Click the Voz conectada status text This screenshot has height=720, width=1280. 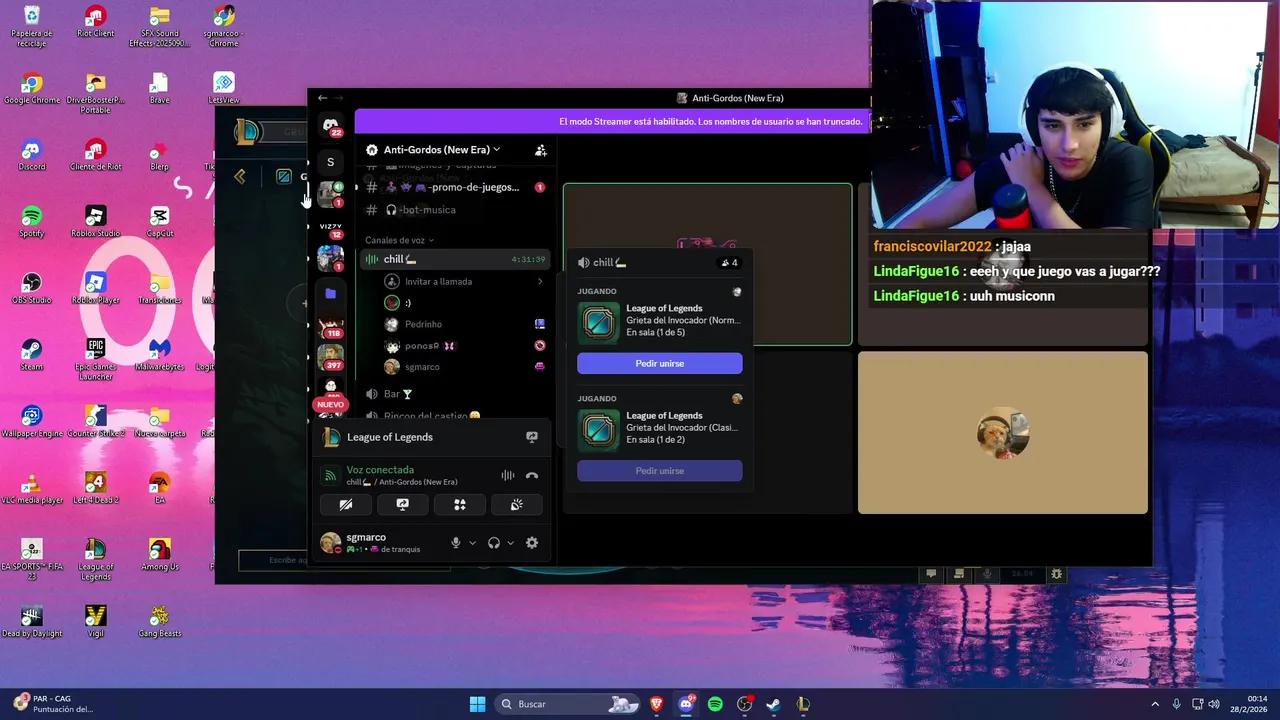380,470
